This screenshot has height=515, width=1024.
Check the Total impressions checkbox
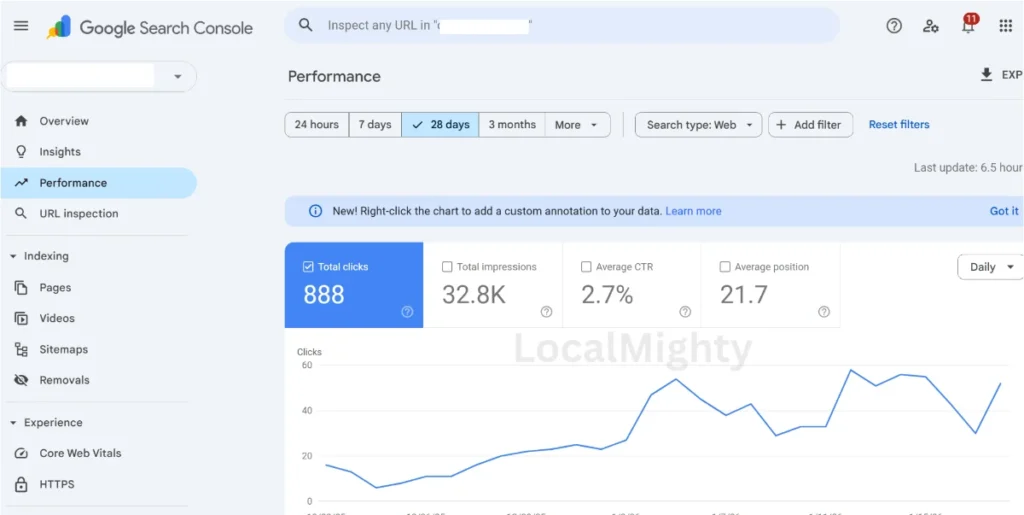447,266
